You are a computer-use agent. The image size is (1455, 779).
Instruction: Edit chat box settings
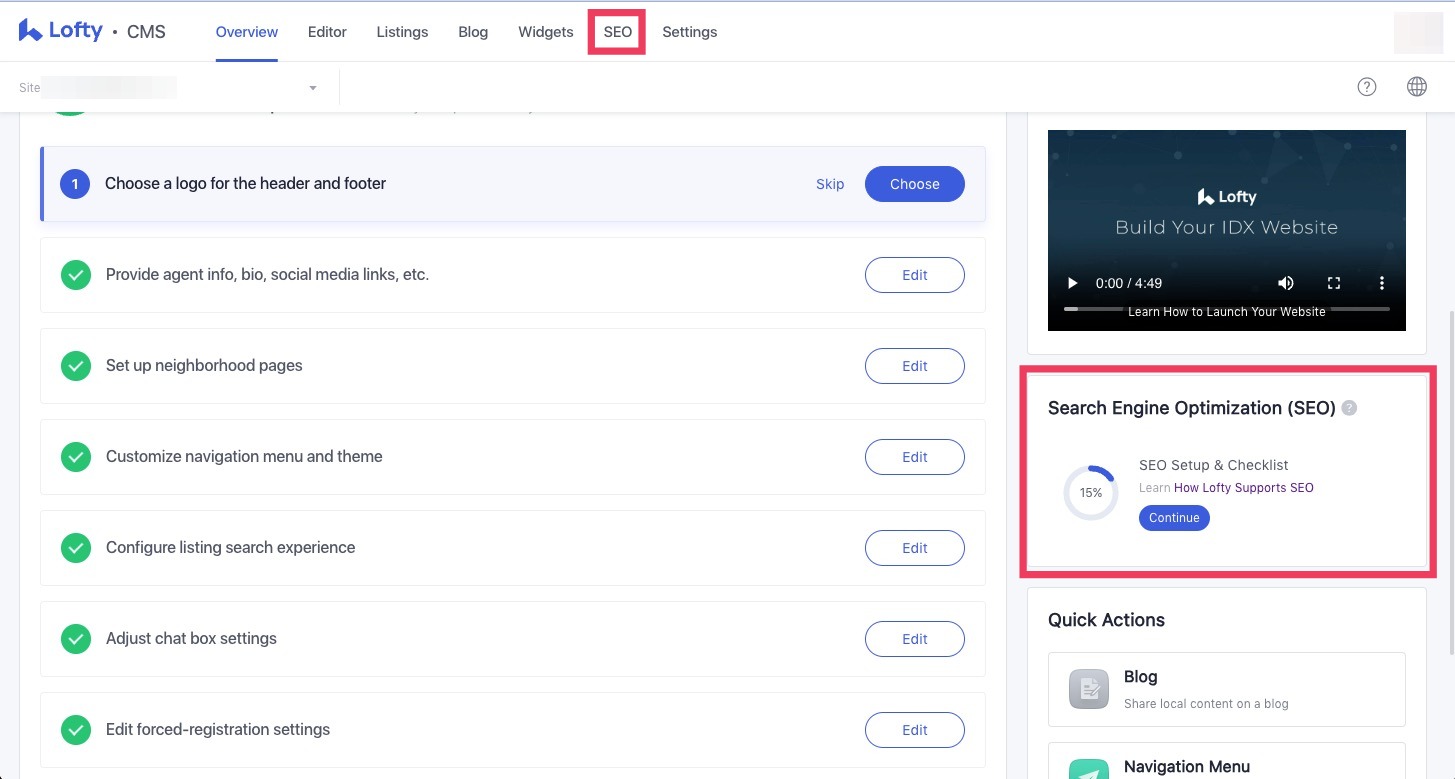click(x=915, y=639)
